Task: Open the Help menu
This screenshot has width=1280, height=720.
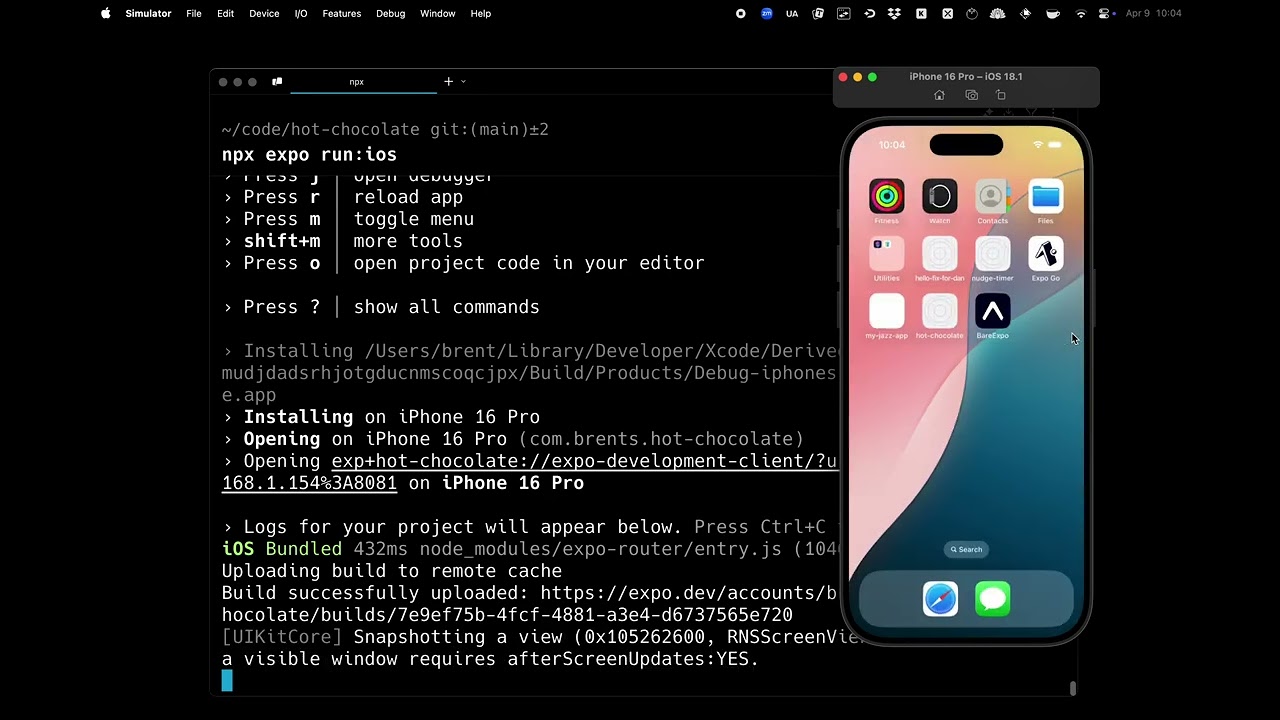Action: [x=480, y=13]
